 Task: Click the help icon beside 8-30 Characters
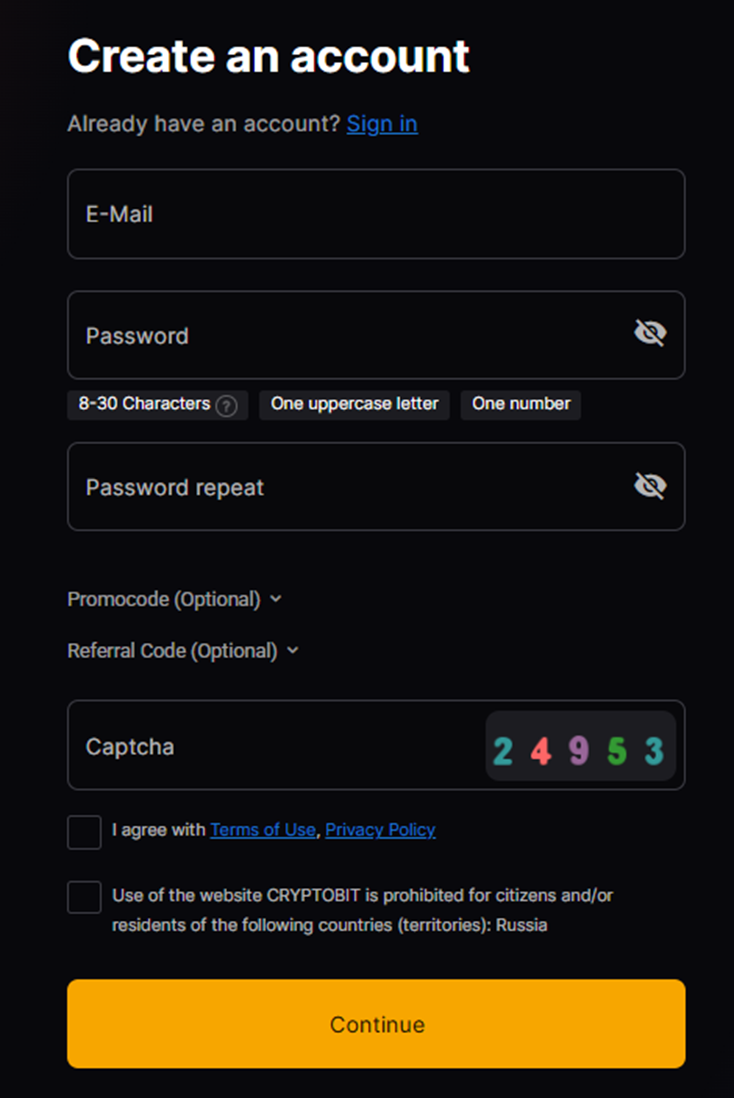tap(226, 405)
